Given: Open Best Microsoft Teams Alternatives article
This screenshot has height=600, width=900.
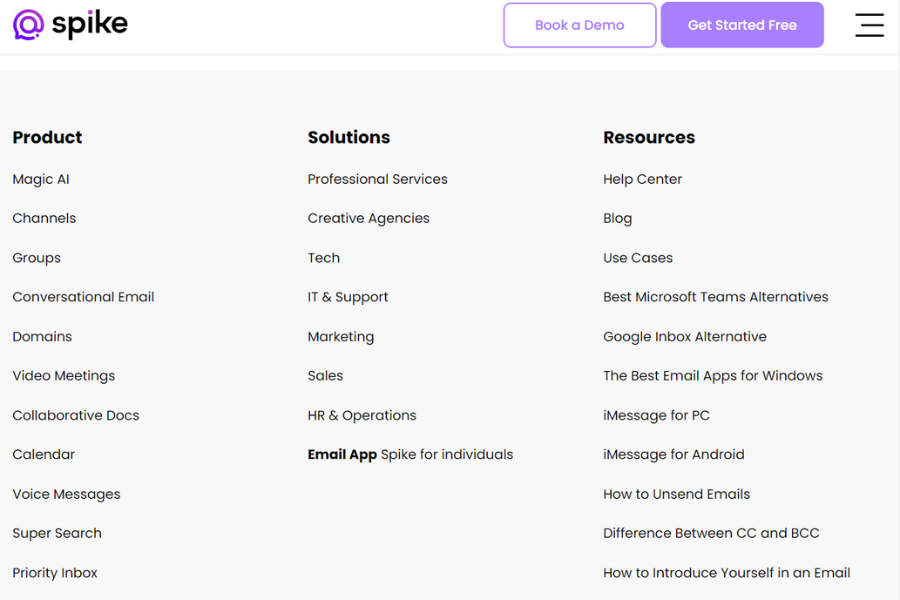Looking at the screenshot, I should click(715, 297).
